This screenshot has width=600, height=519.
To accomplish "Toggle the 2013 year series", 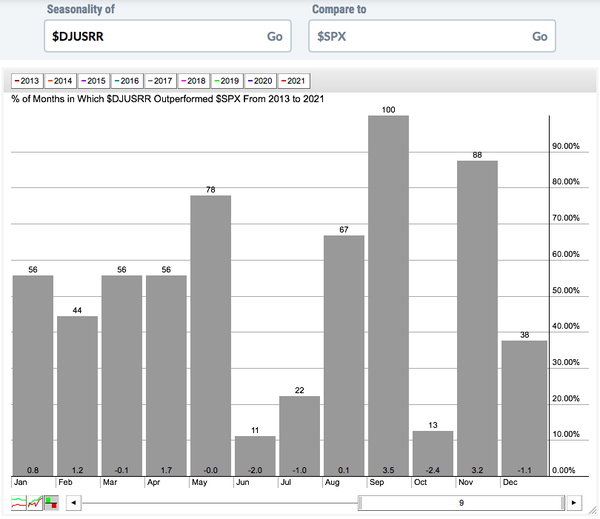I will click(27, 79).
